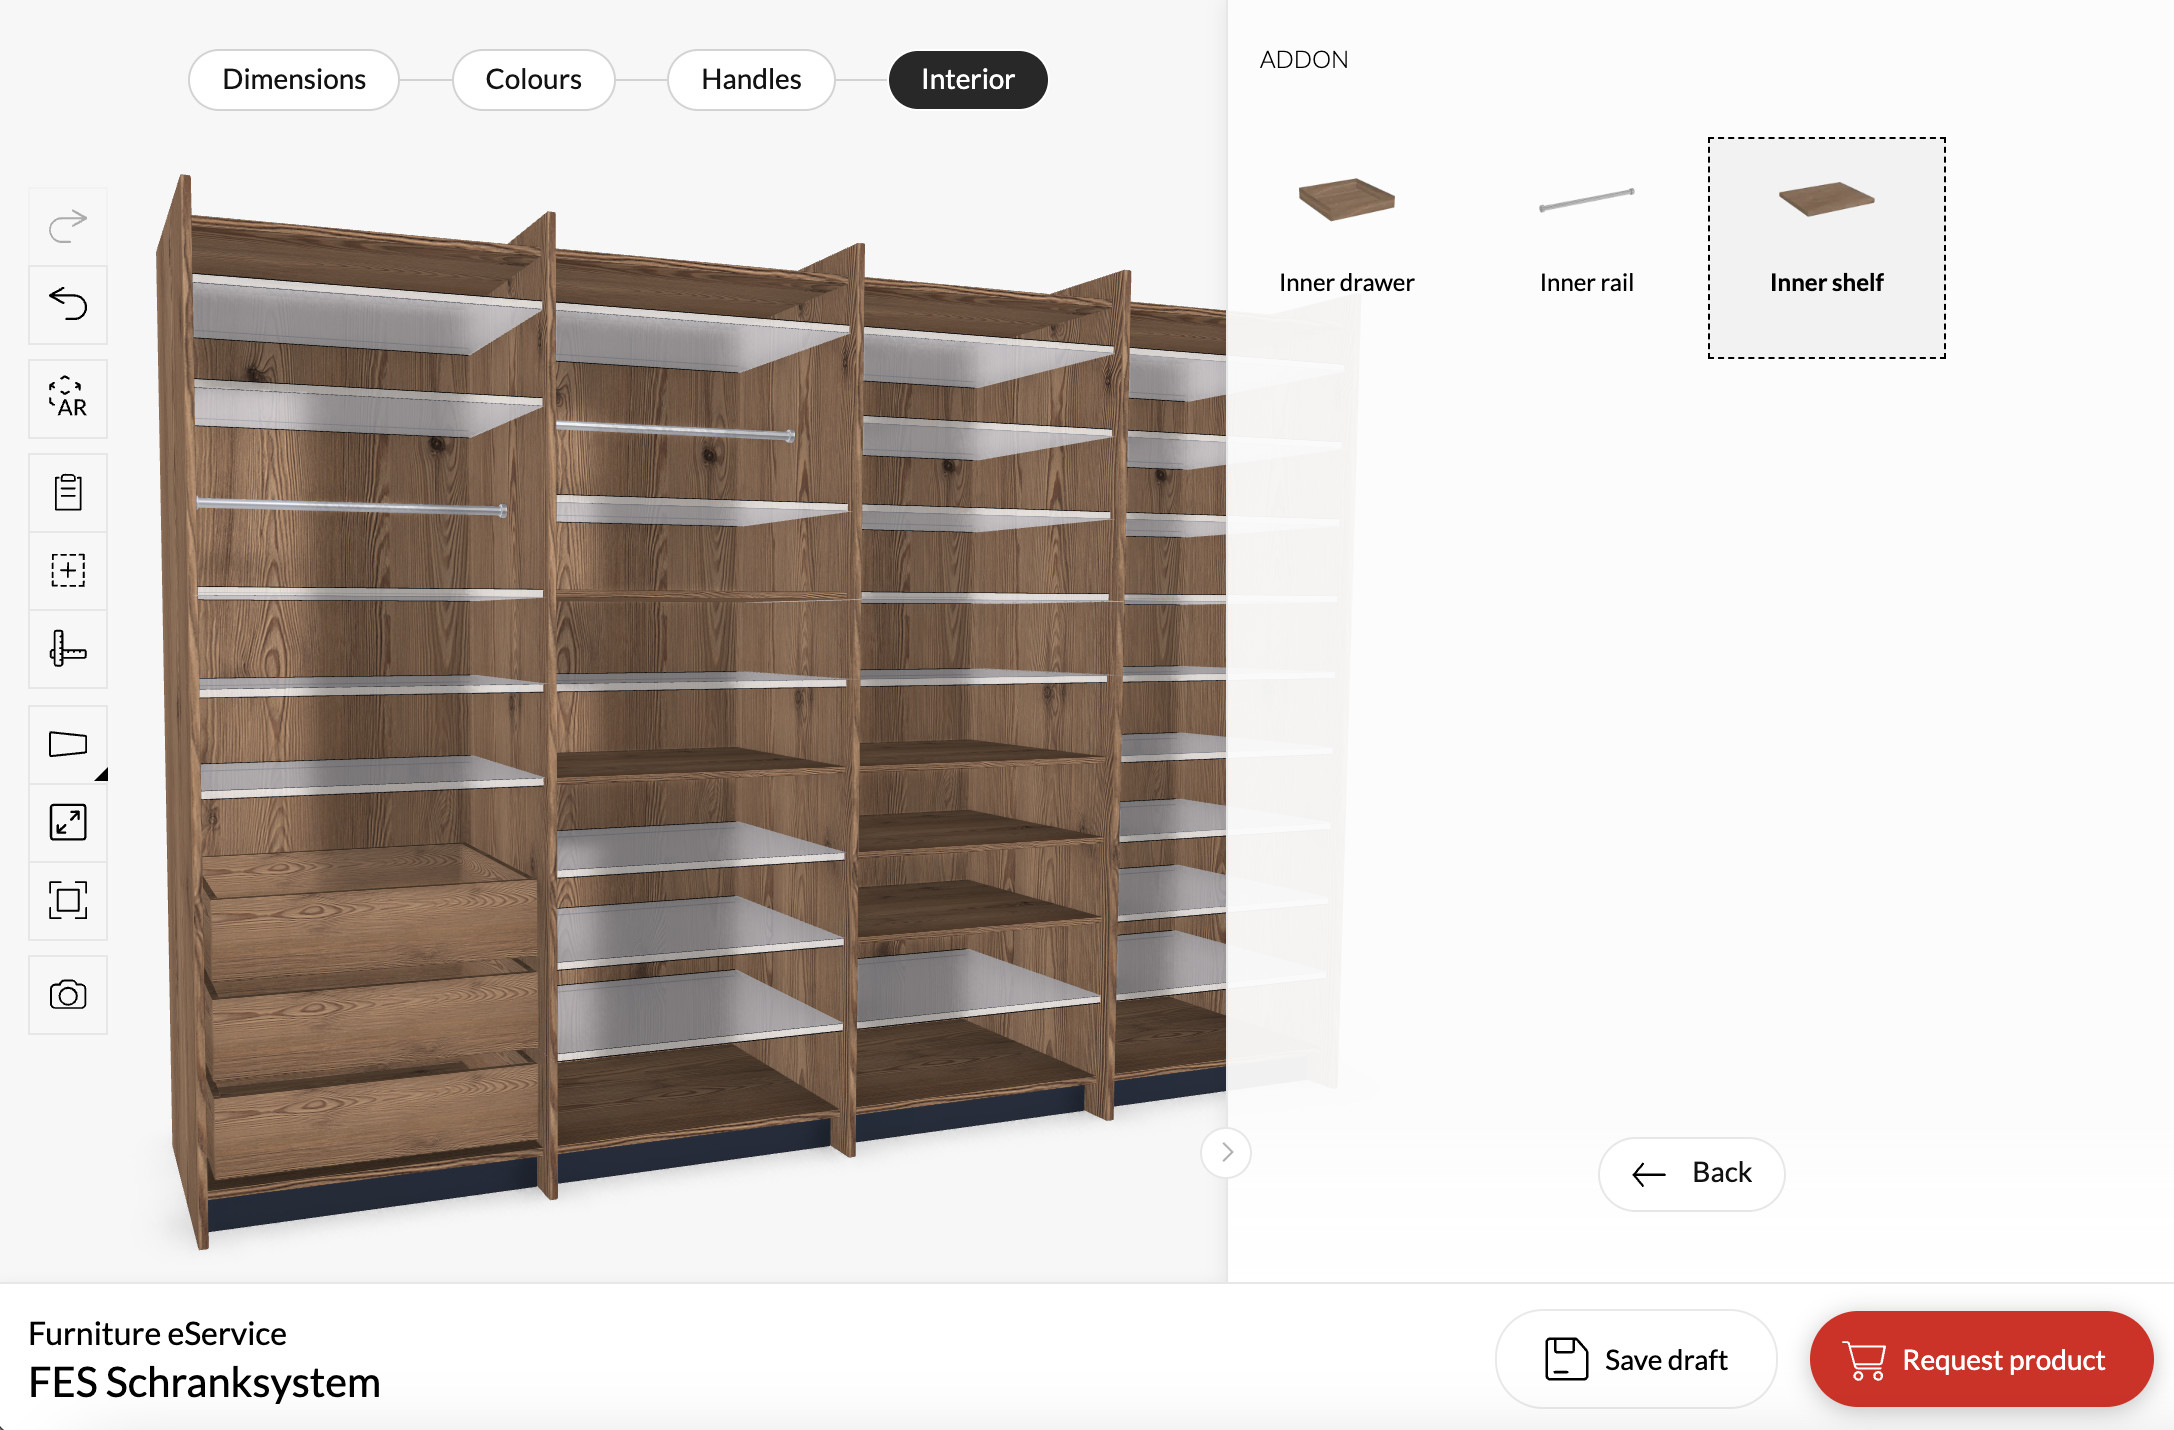Screen dimensions: 2174x1430
Task: Open the door view options flyout
Action: point(68,744)
